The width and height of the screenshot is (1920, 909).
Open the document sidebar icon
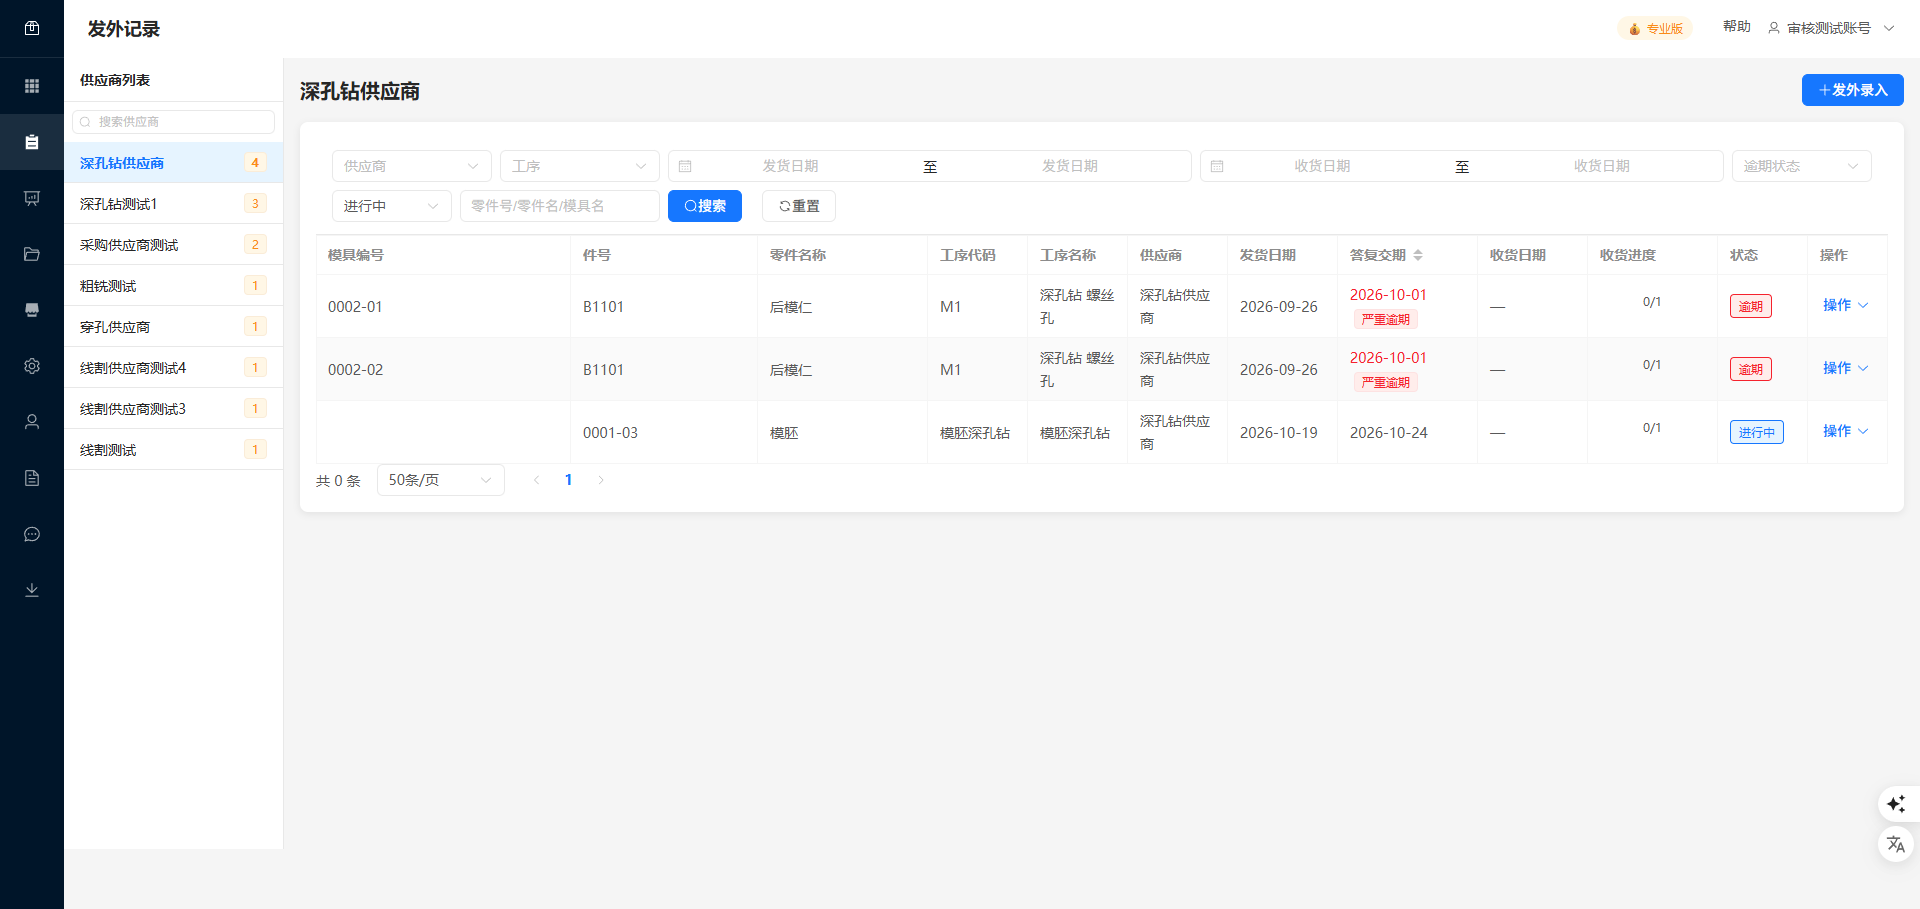click(x=32, y=478)
